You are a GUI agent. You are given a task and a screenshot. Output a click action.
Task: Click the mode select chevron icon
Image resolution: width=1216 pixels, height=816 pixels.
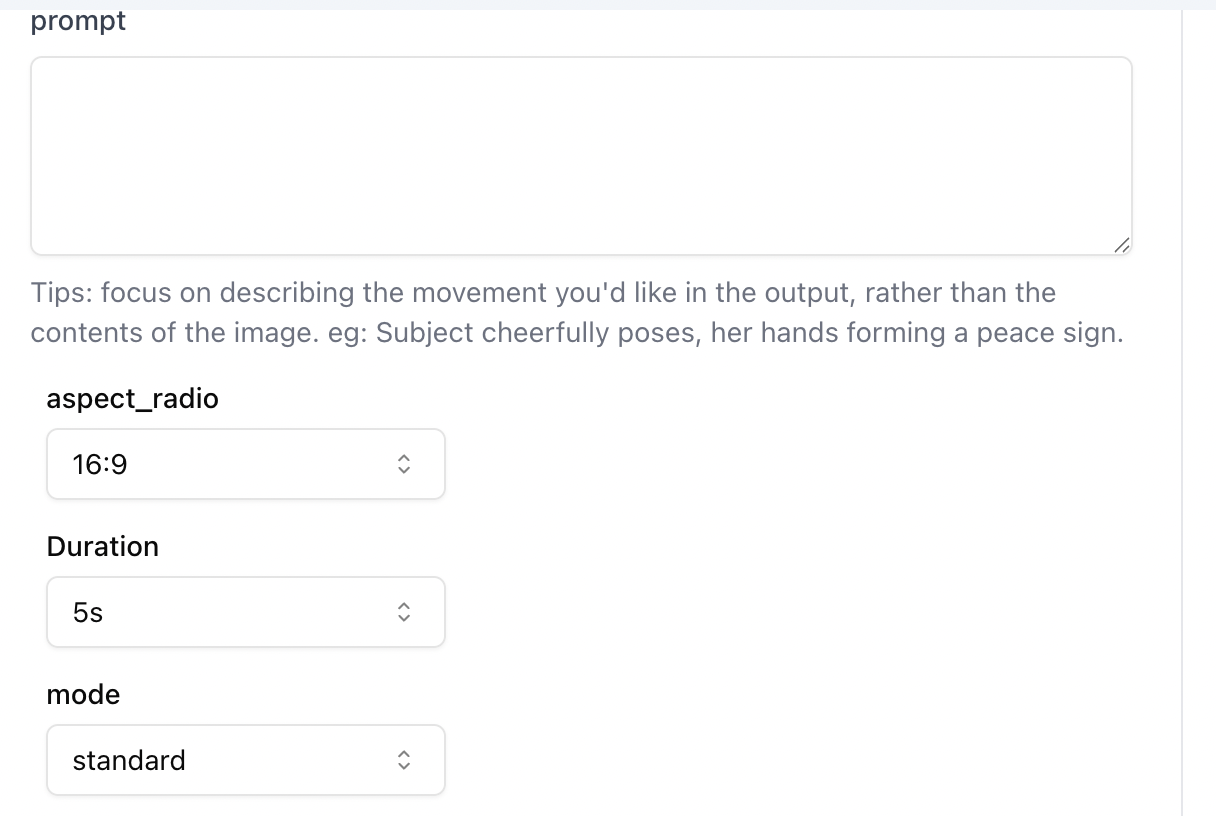click(x=404, y=760)
